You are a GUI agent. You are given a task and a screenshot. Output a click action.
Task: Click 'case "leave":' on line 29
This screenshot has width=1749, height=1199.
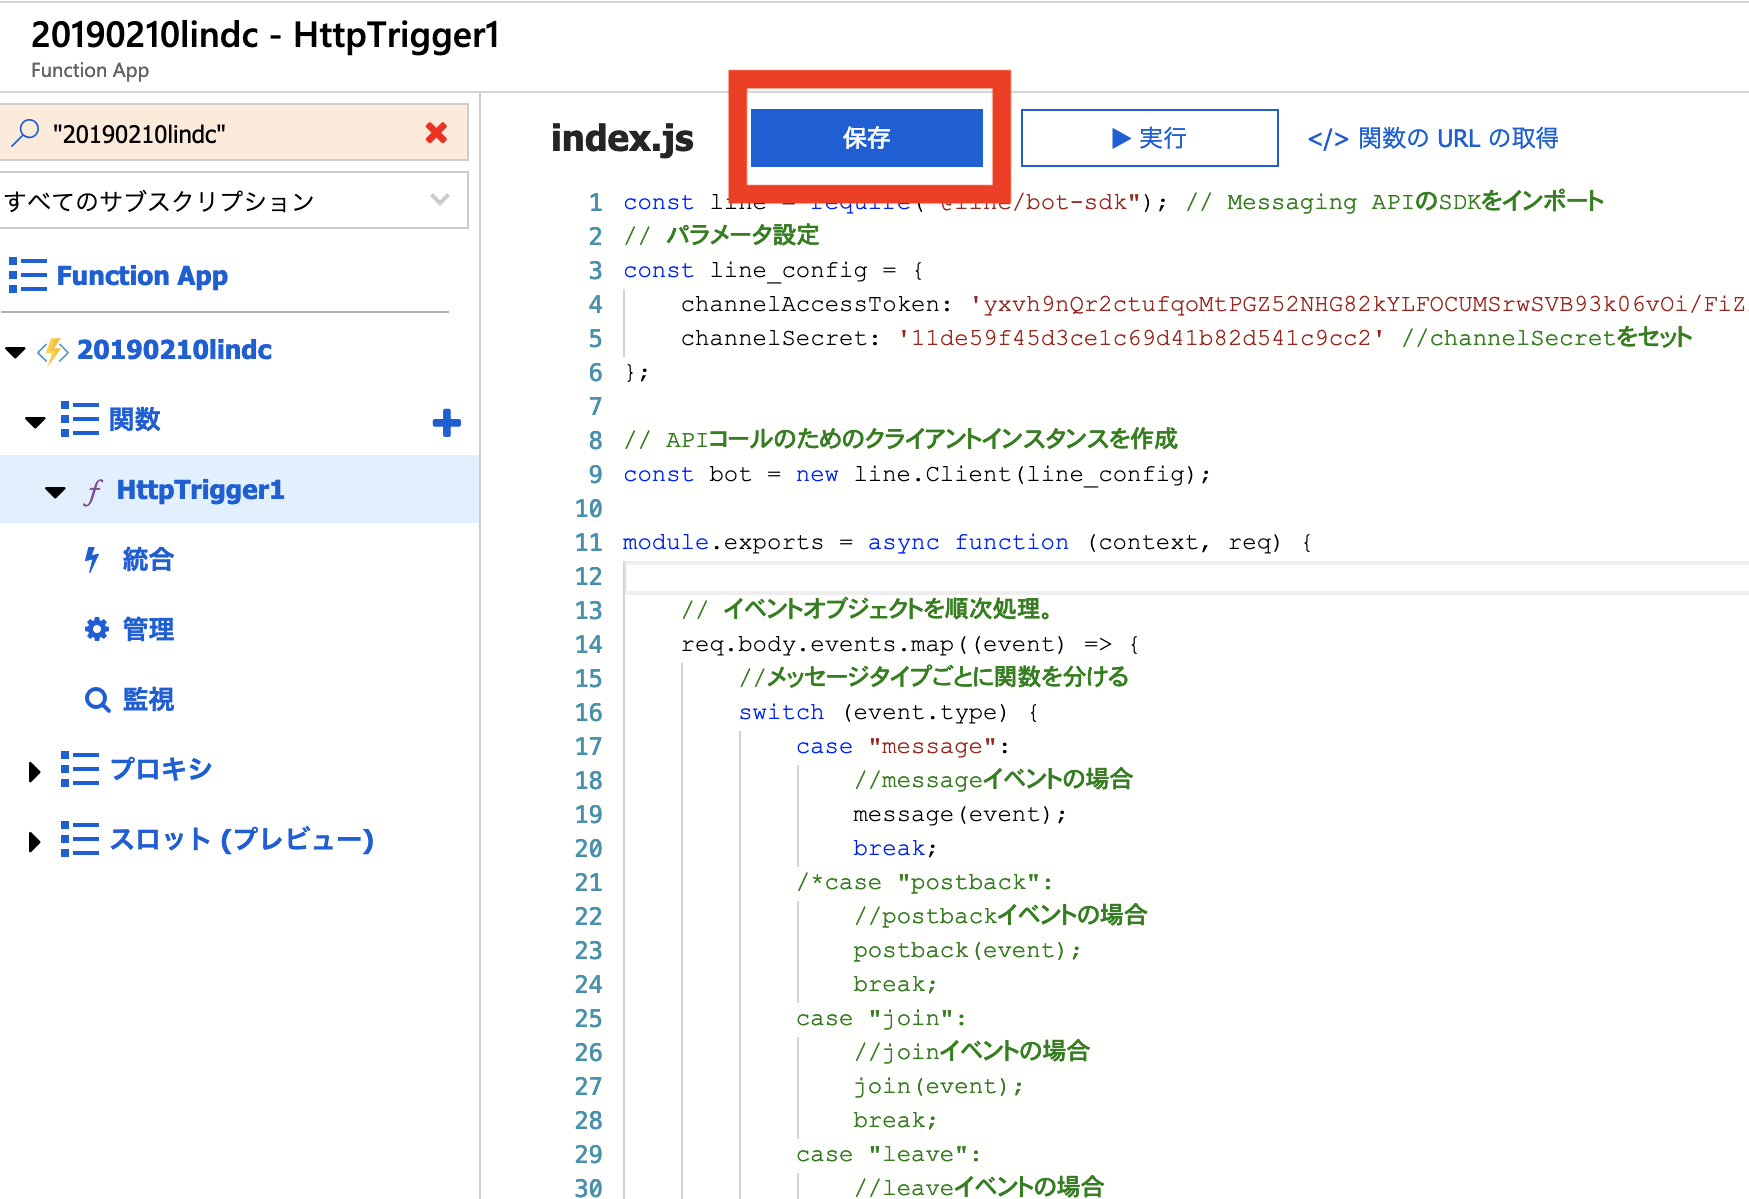click(888, 1155)
